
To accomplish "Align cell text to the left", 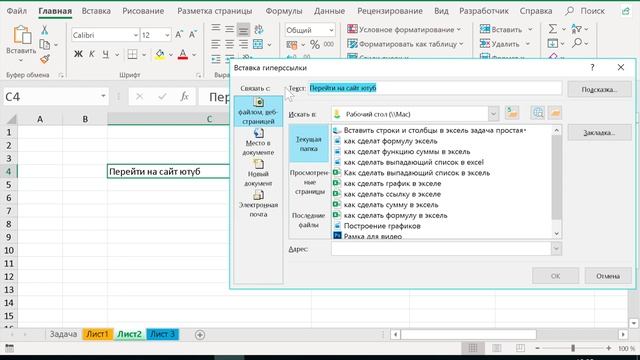I will tap(216, 44).
